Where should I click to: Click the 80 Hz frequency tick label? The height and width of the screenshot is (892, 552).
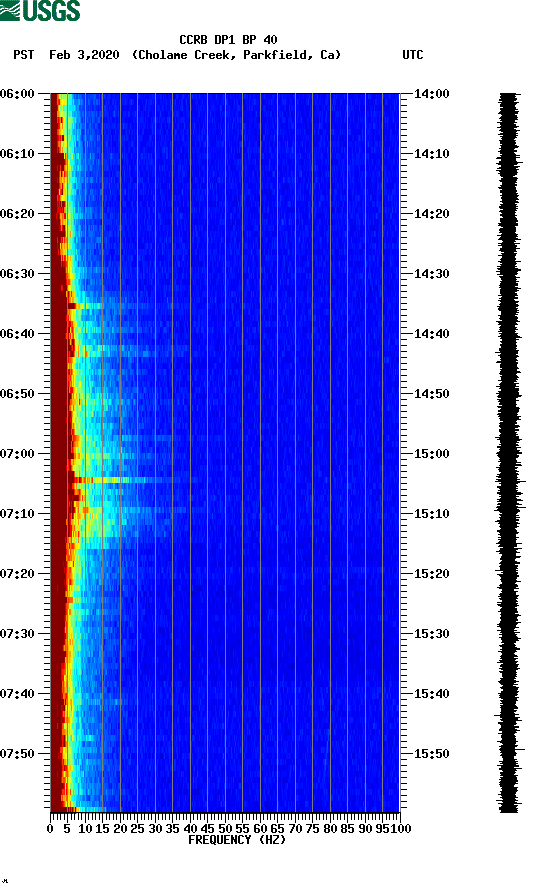click(330, 829)
